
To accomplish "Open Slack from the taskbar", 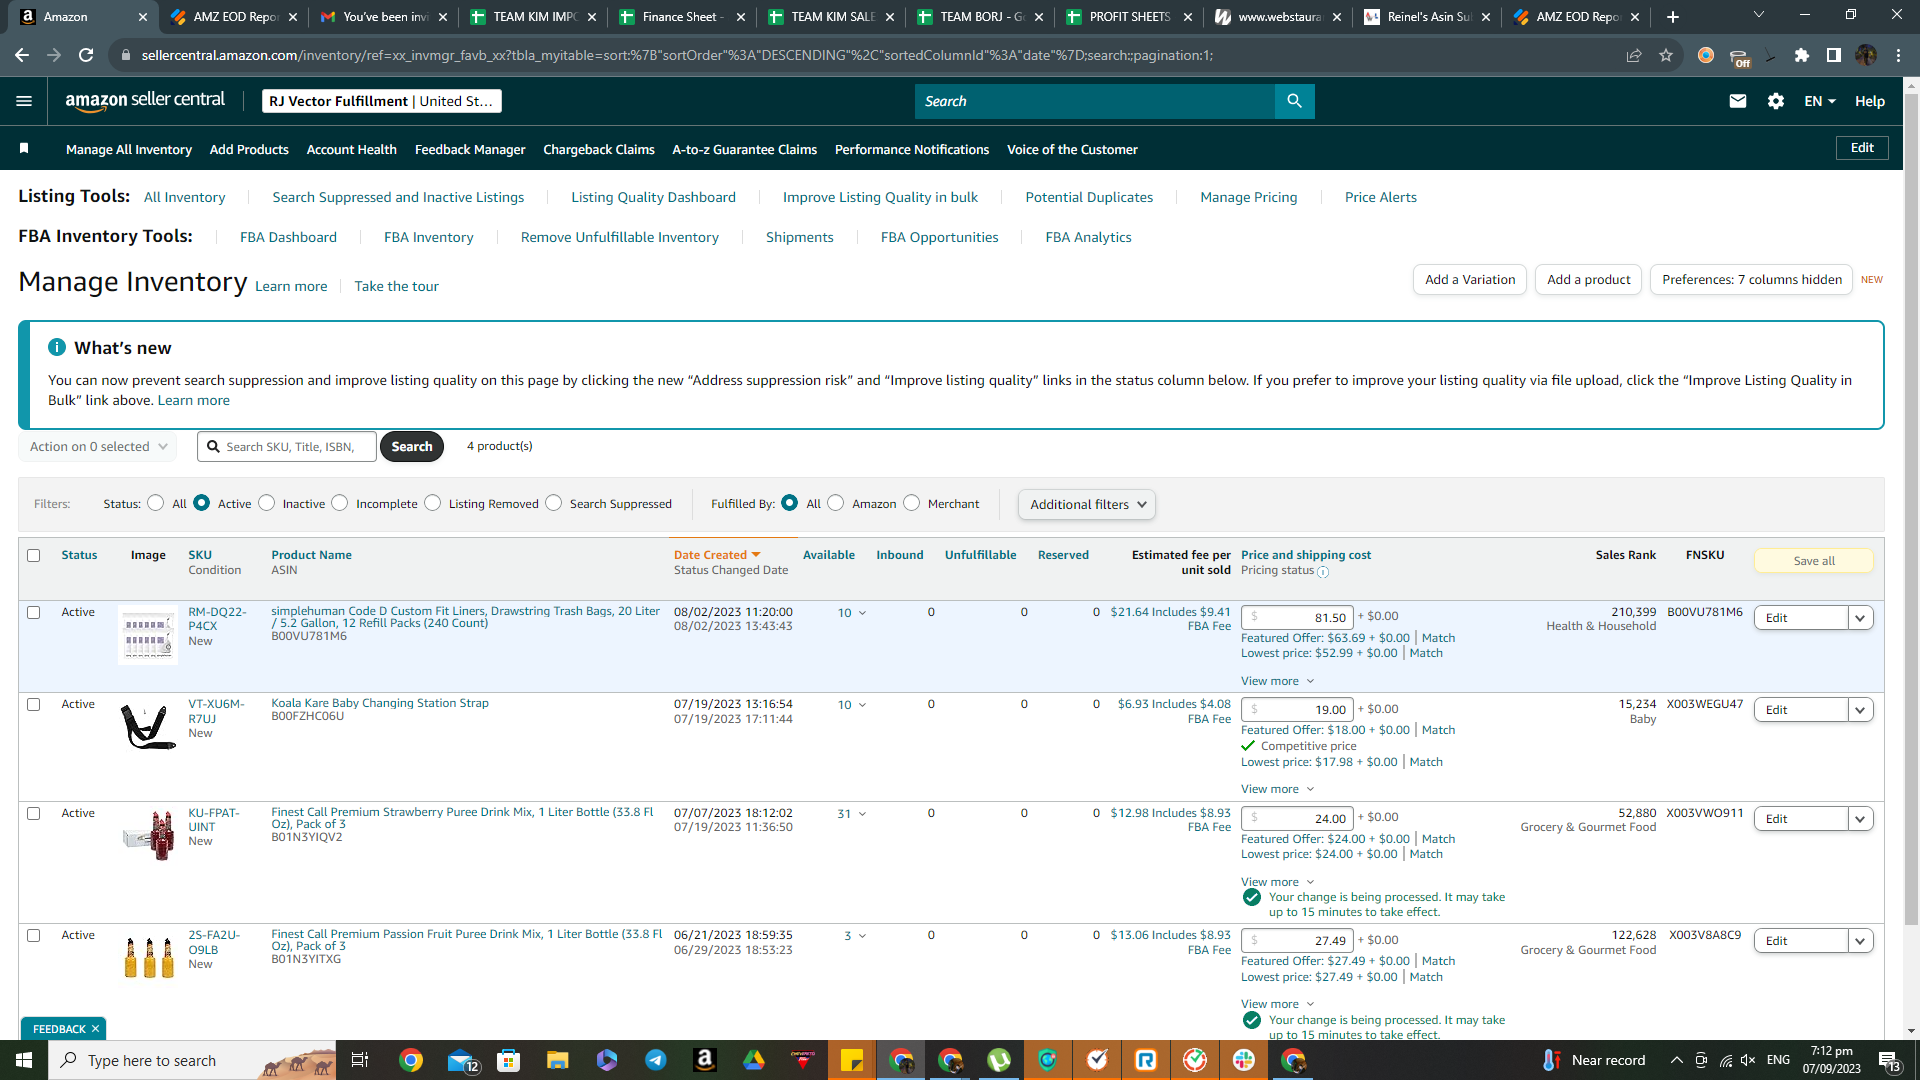I will click(x=1244, y=1060).
